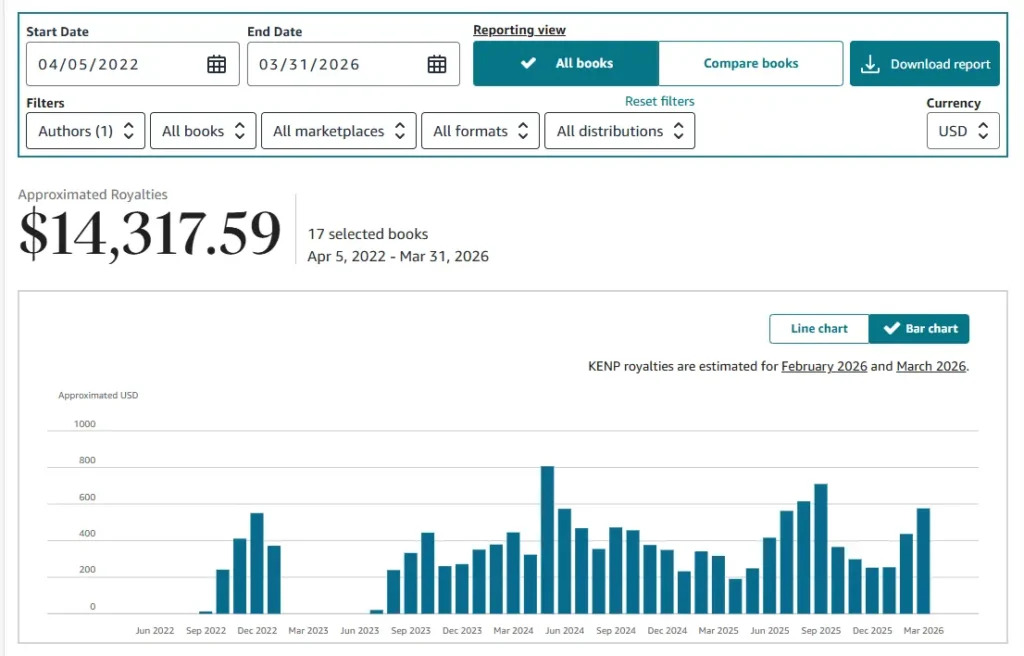Open the February 2026 KENP link
Viewport: 1024px width, 656px height.
click(x=824, y=366)
